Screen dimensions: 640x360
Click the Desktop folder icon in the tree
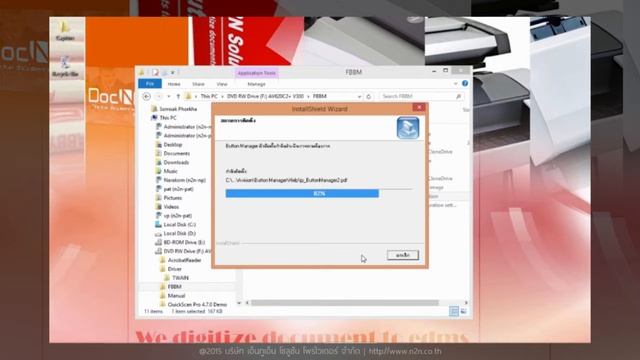pos(159,144)
